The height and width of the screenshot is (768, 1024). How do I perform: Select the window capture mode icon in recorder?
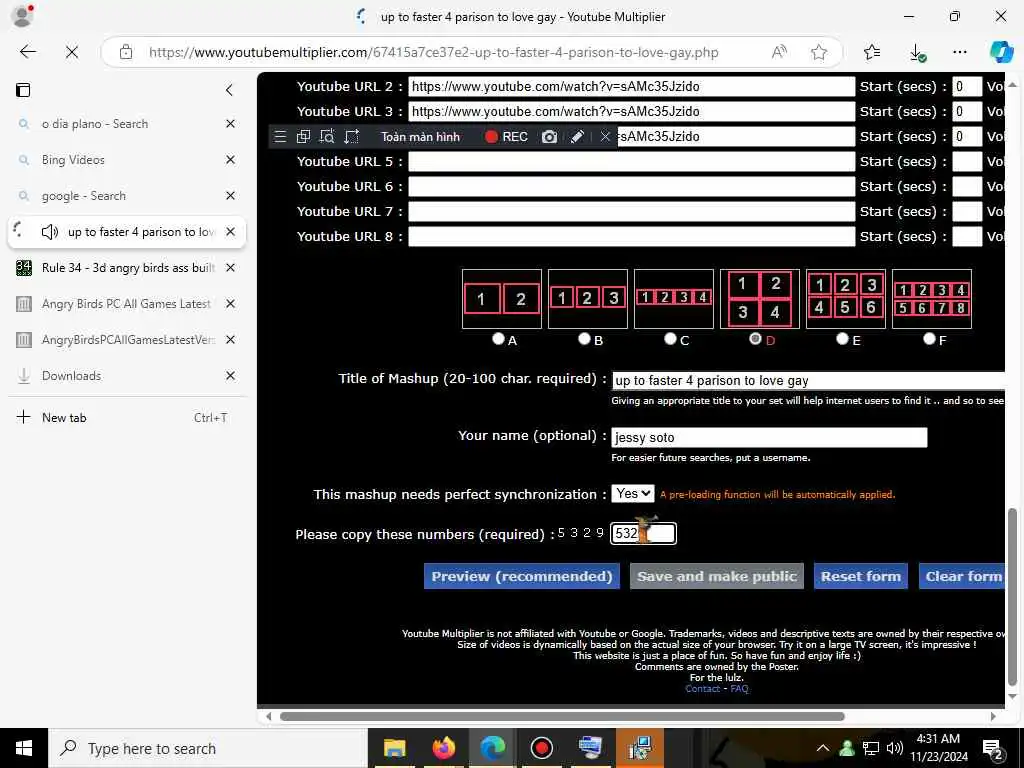click(x=303, y=136)
